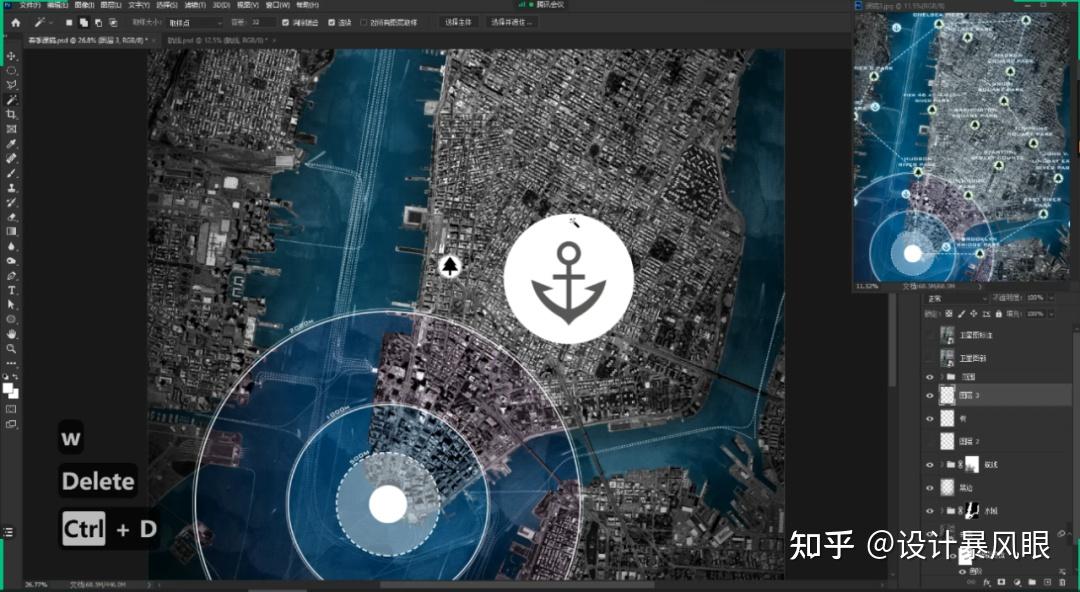Select the Frame tool
This screenshot has height=592, width=1080.
(11, 129)
